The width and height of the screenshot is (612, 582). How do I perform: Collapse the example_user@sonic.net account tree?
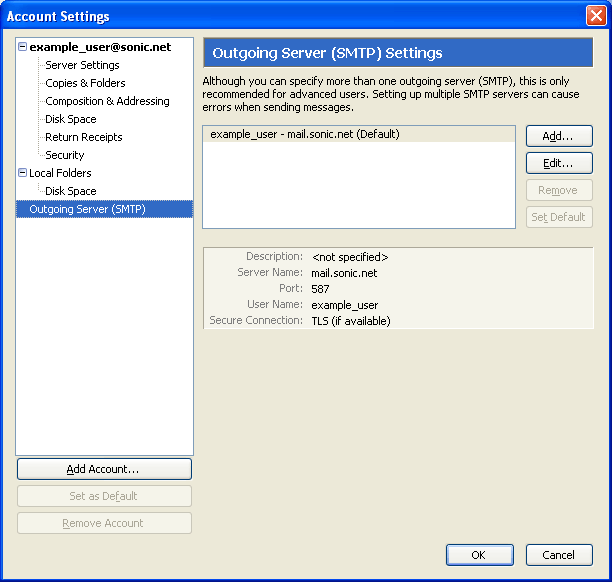click(x=23, y=47)
